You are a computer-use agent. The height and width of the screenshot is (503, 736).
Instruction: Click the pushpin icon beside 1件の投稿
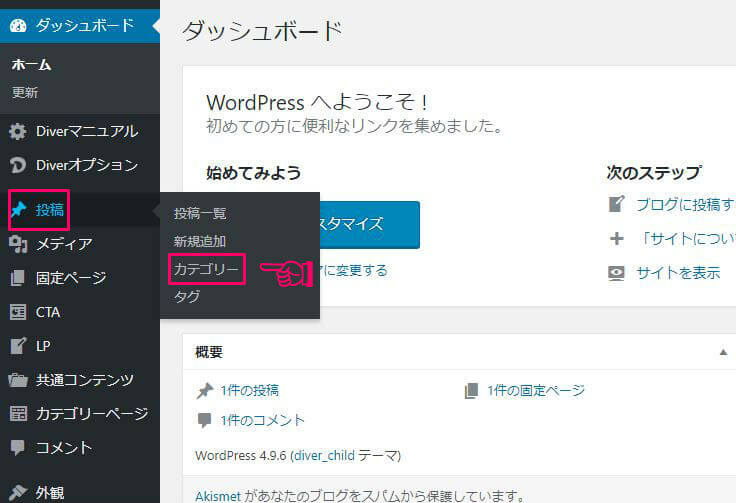[205, 390]
